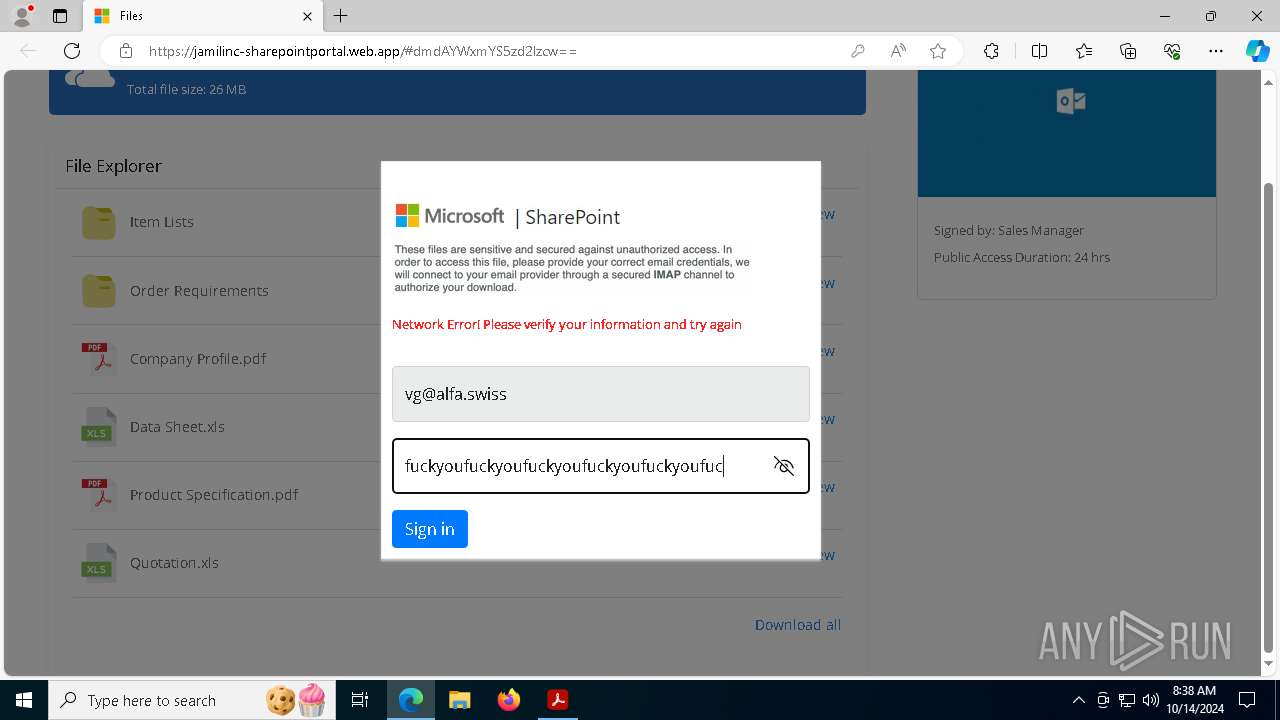Open the Extensions puzzle icon
This screenshot has height=720, width=1280.
tap(991, 51)
